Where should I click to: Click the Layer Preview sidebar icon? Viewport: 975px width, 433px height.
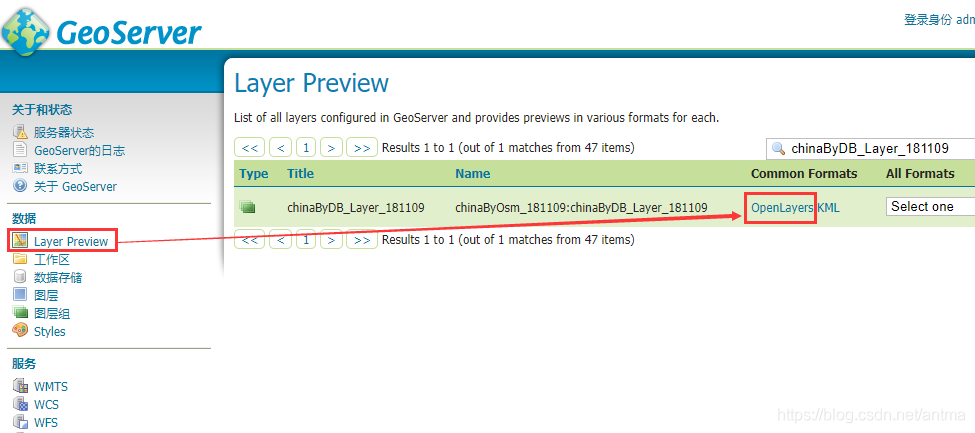pos(20,241)
